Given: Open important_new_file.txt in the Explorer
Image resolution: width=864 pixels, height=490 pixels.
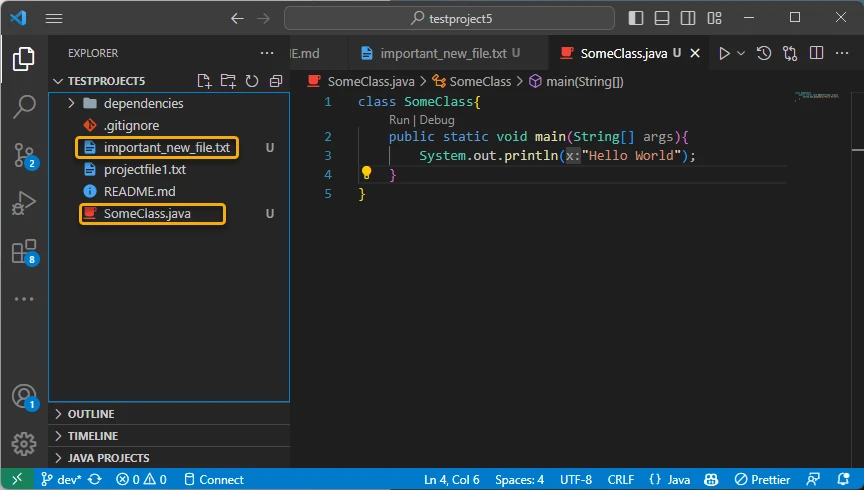Looking at the screenshot, I should pos(169,147).
